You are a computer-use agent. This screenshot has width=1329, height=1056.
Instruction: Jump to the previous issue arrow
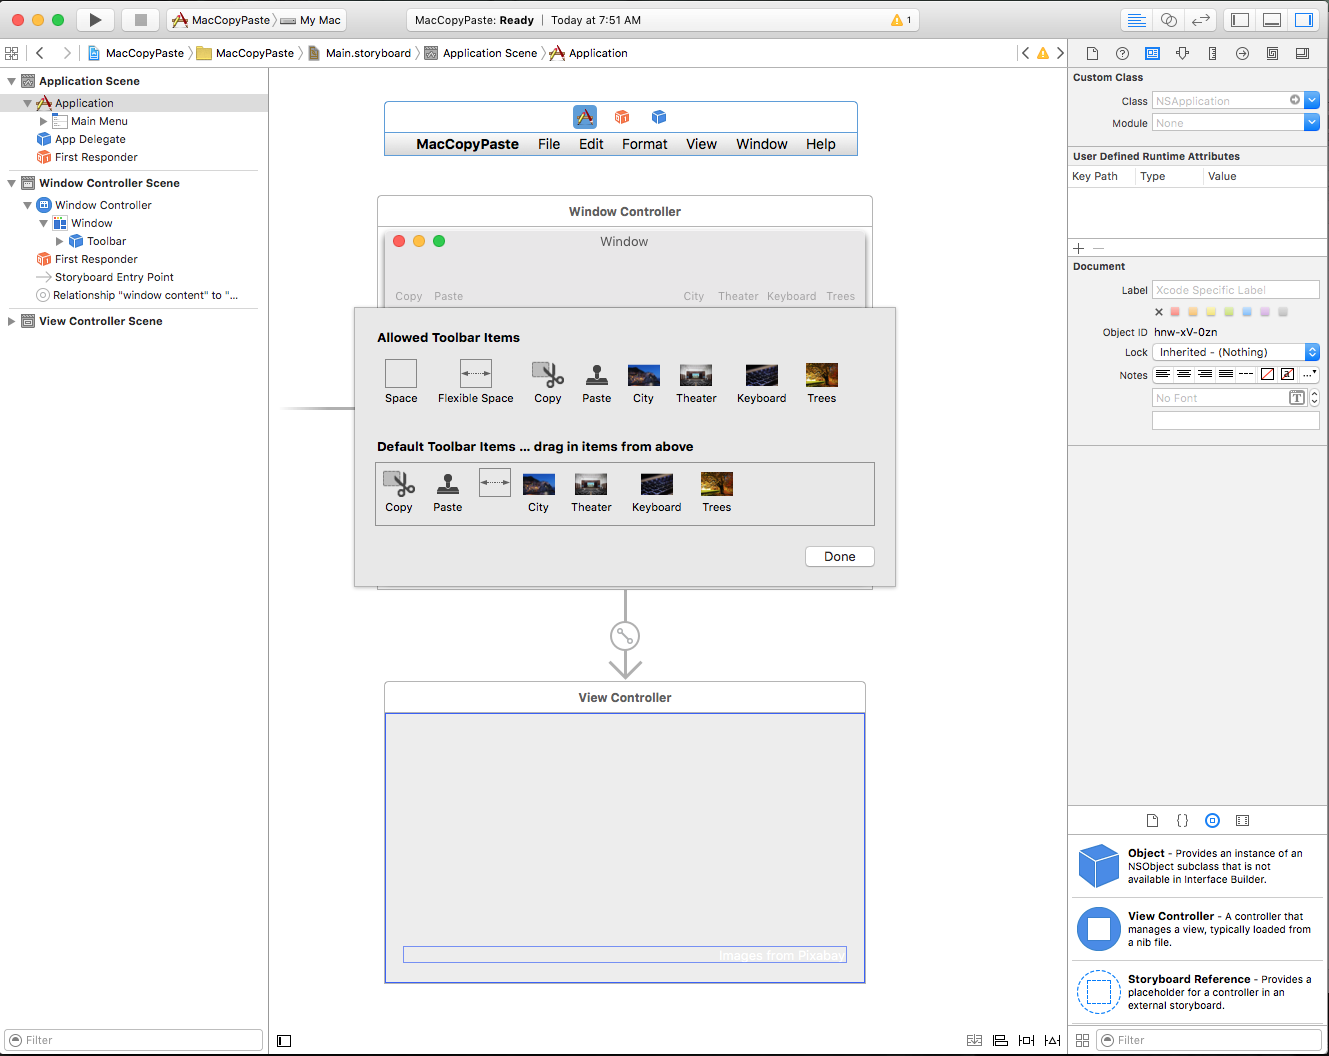tap(1025, 53)
